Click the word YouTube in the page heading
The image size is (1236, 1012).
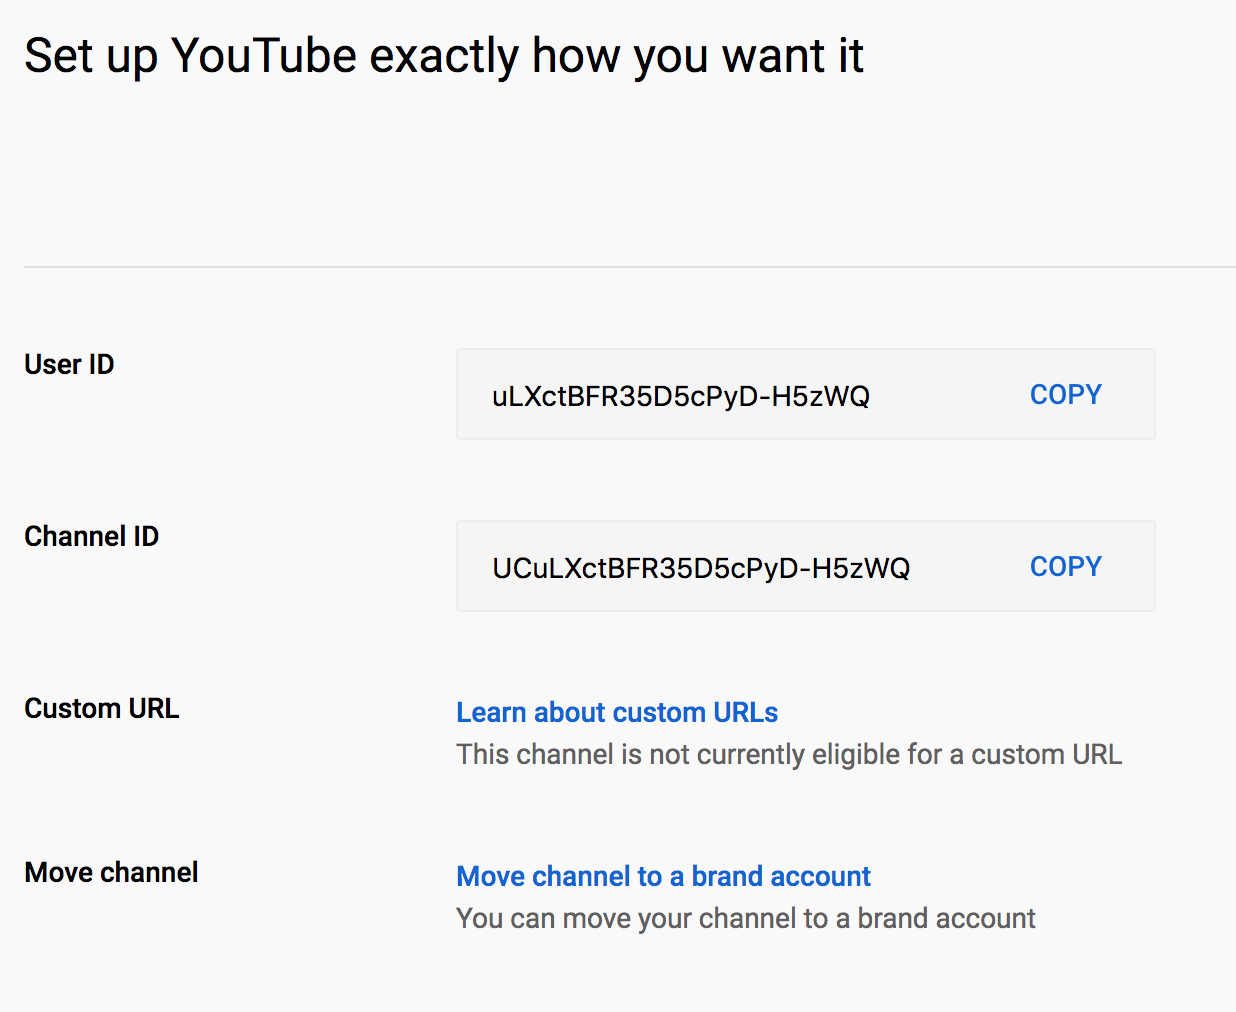[x=264, y=55]
